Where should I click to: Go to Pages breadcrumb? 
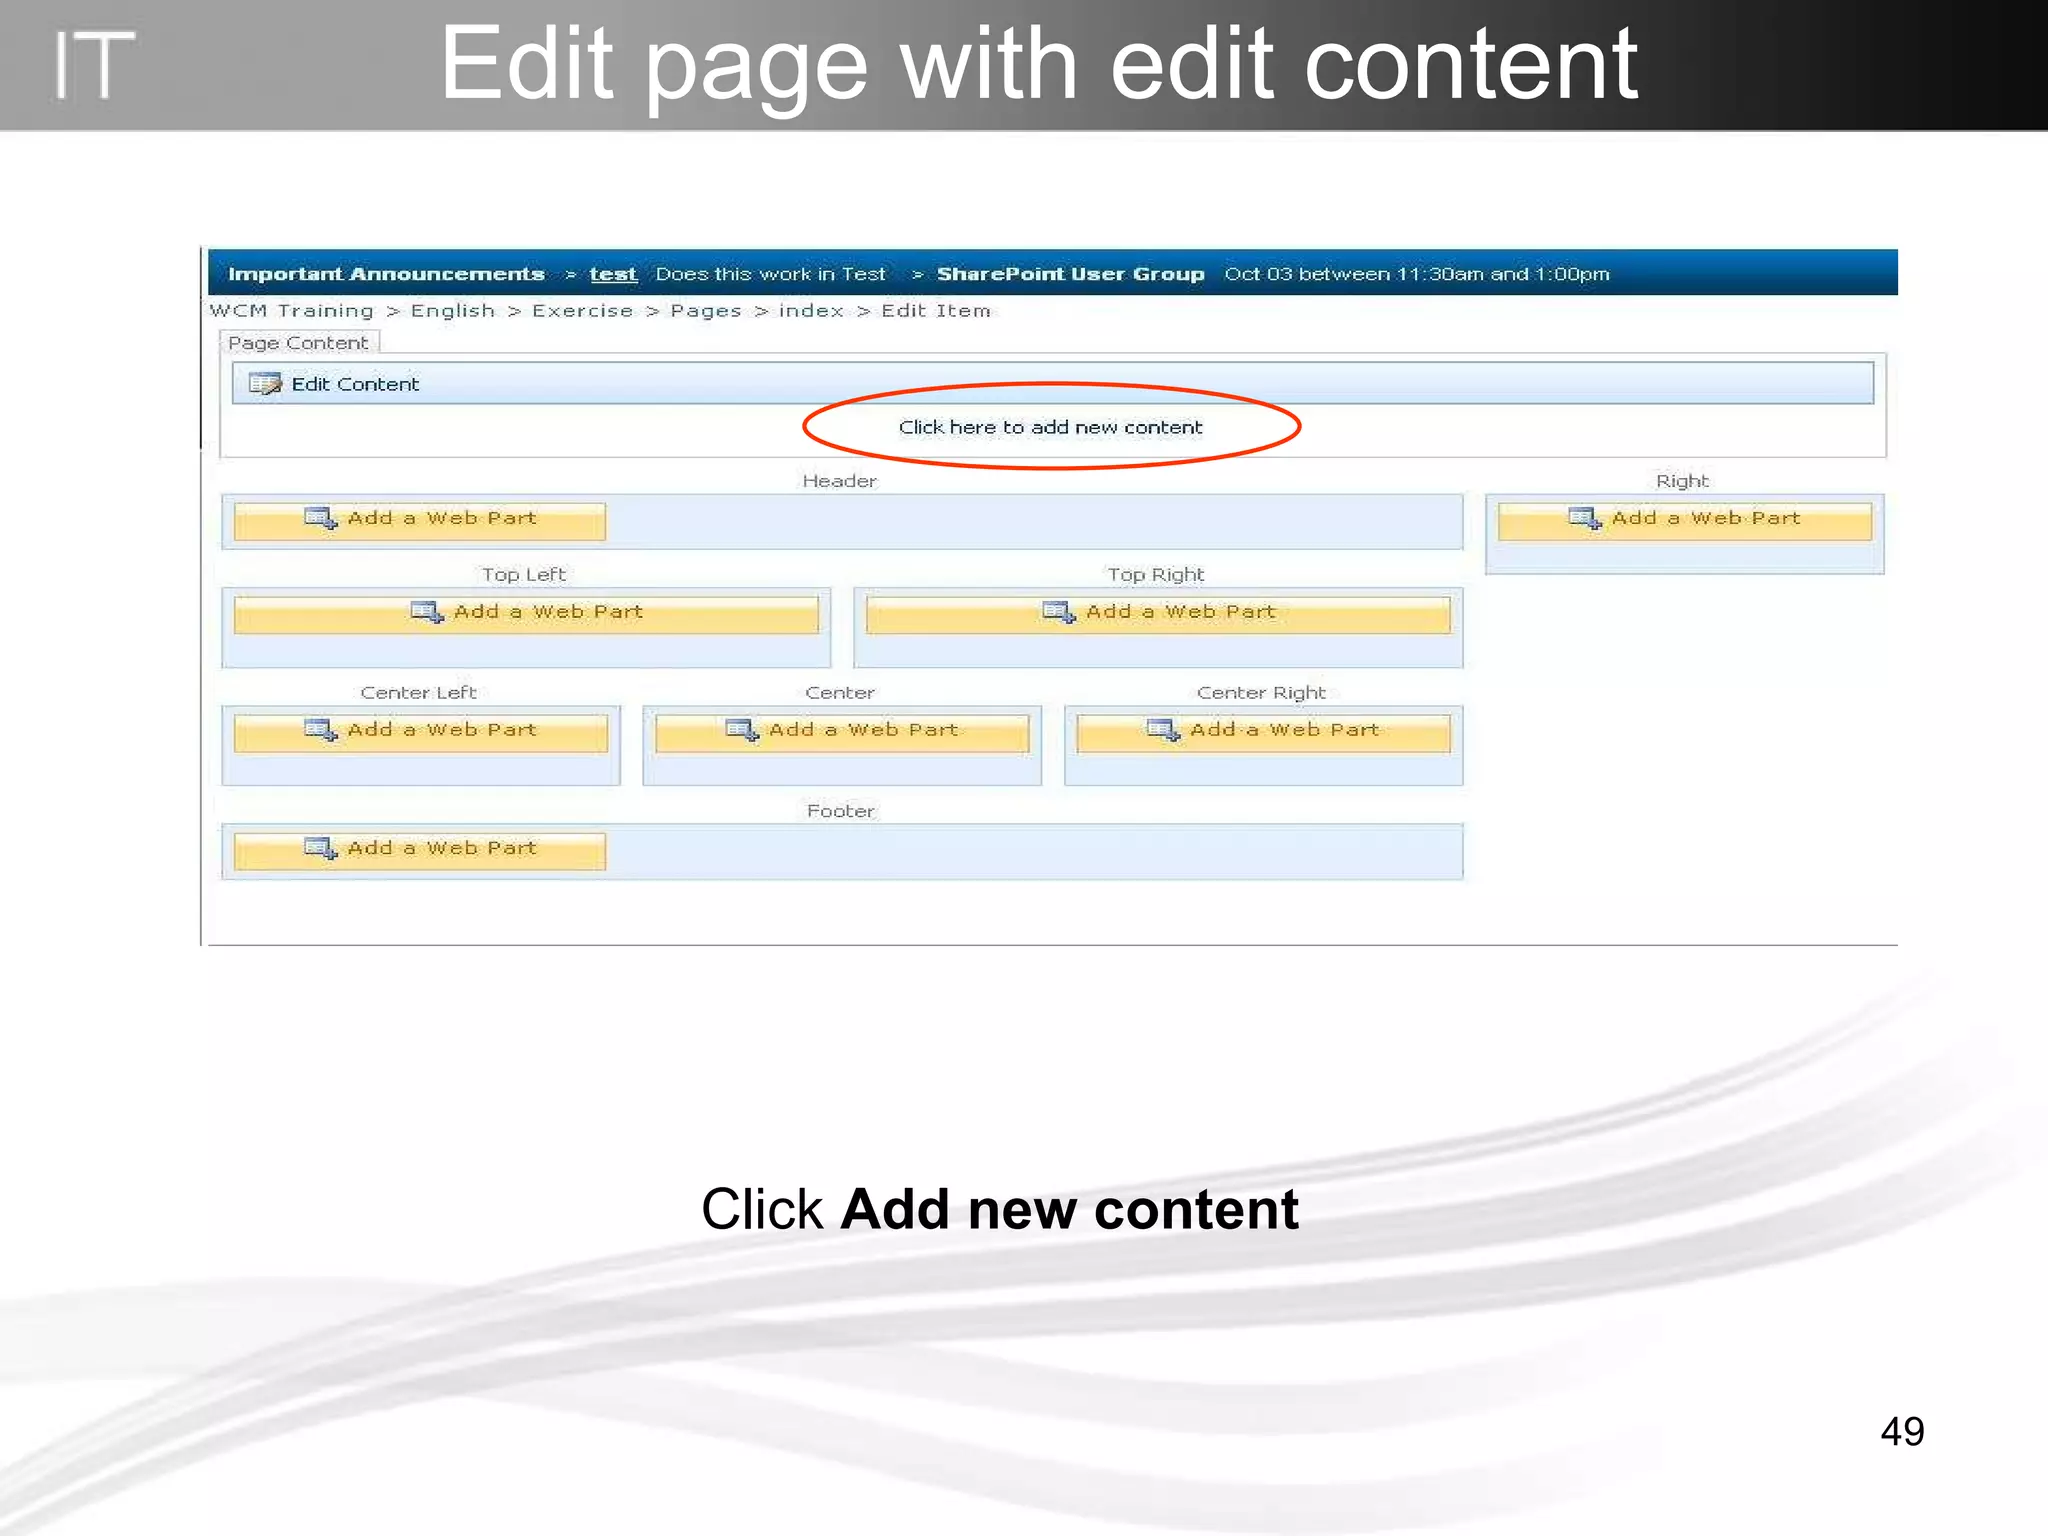pyautogui.click(x=706, y=311)
